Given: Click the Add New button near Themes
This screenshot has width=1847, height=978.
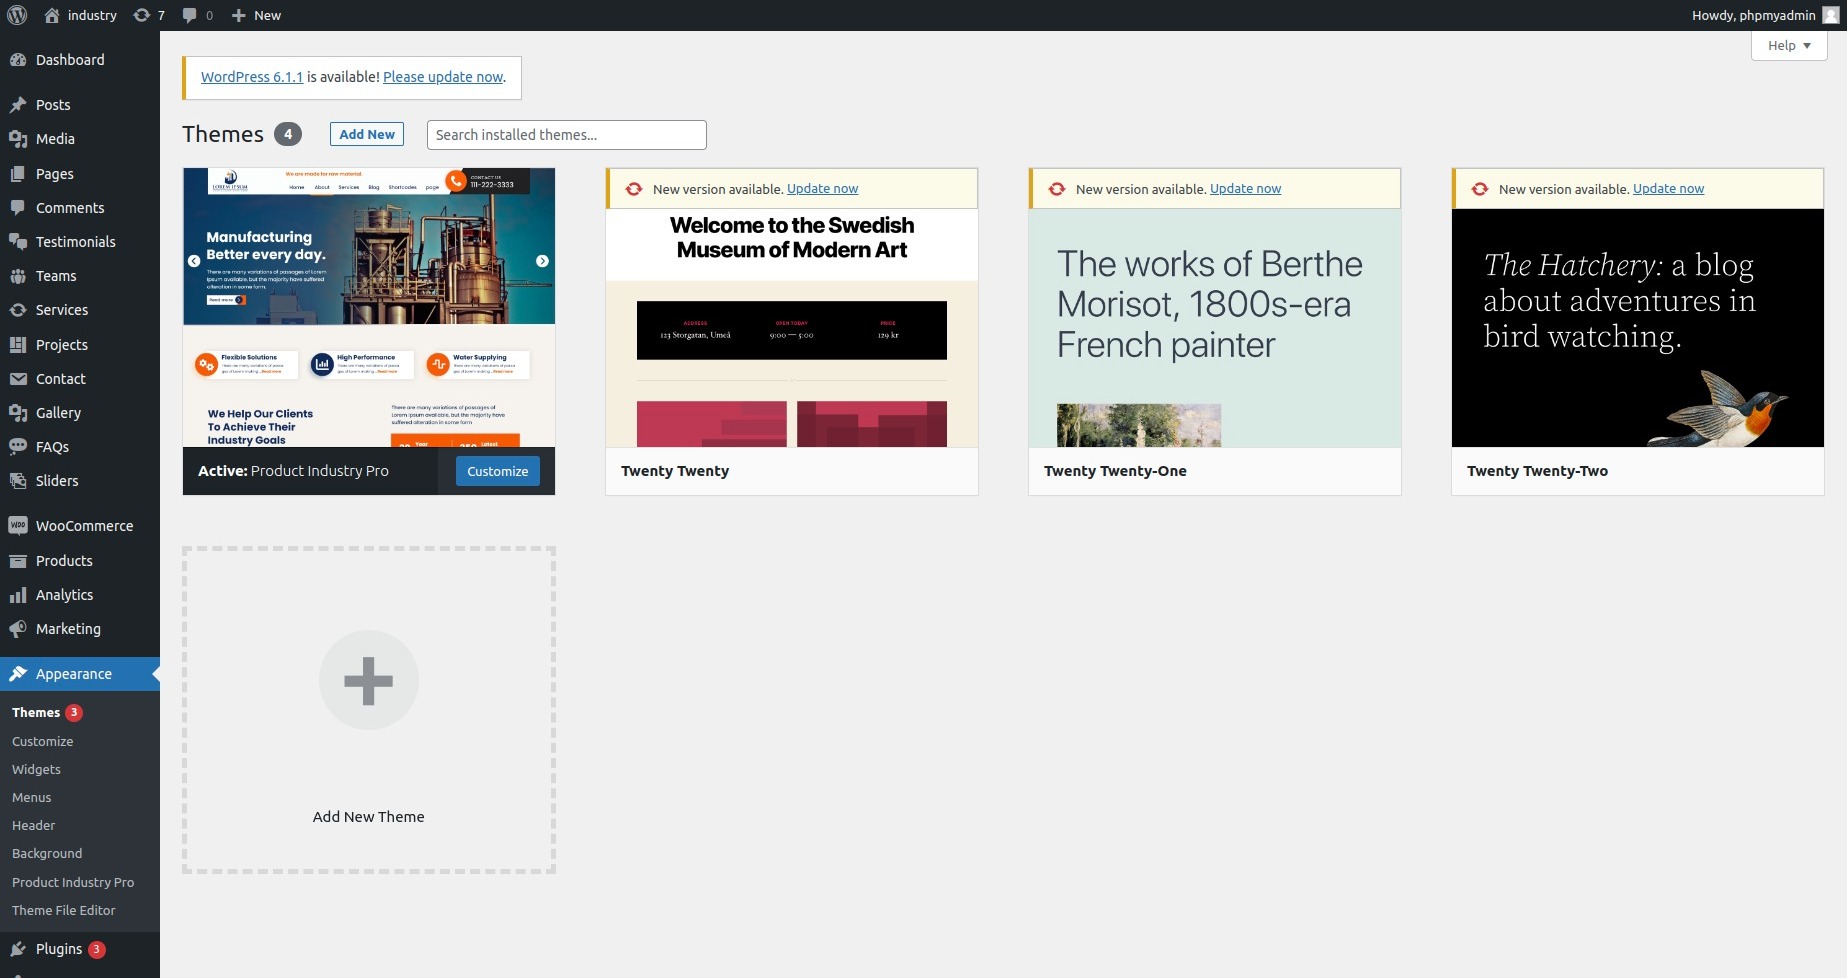Looking at the screenshot, I should click(x=367, y=134).
